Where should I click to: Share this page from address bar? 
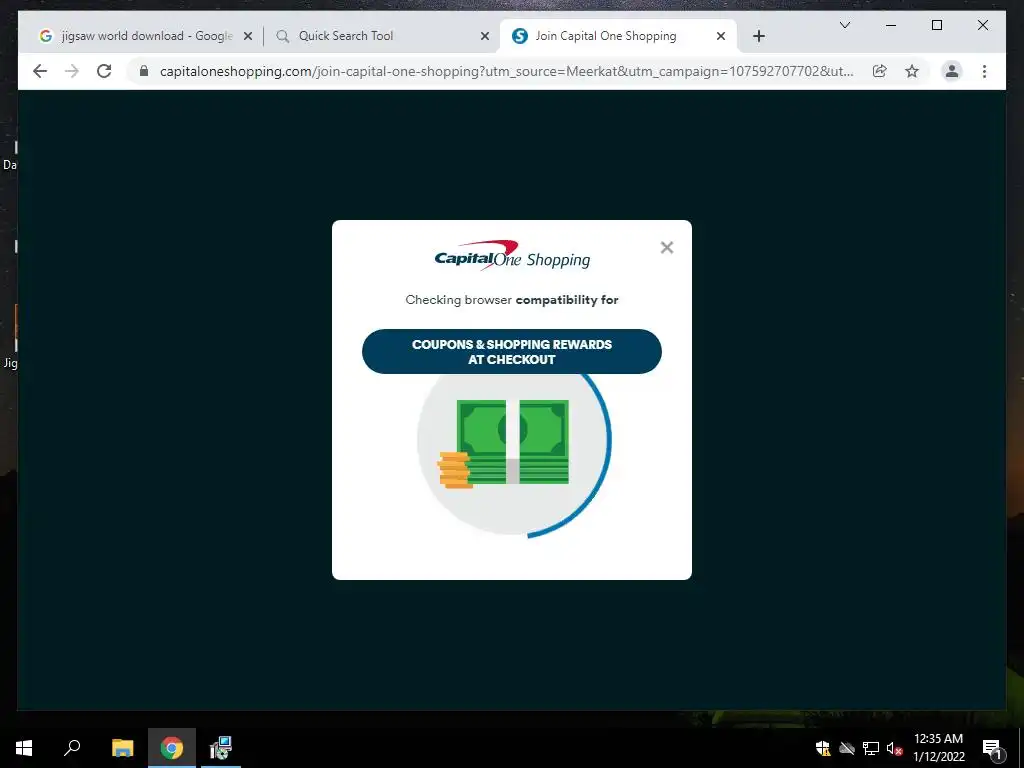880,71
